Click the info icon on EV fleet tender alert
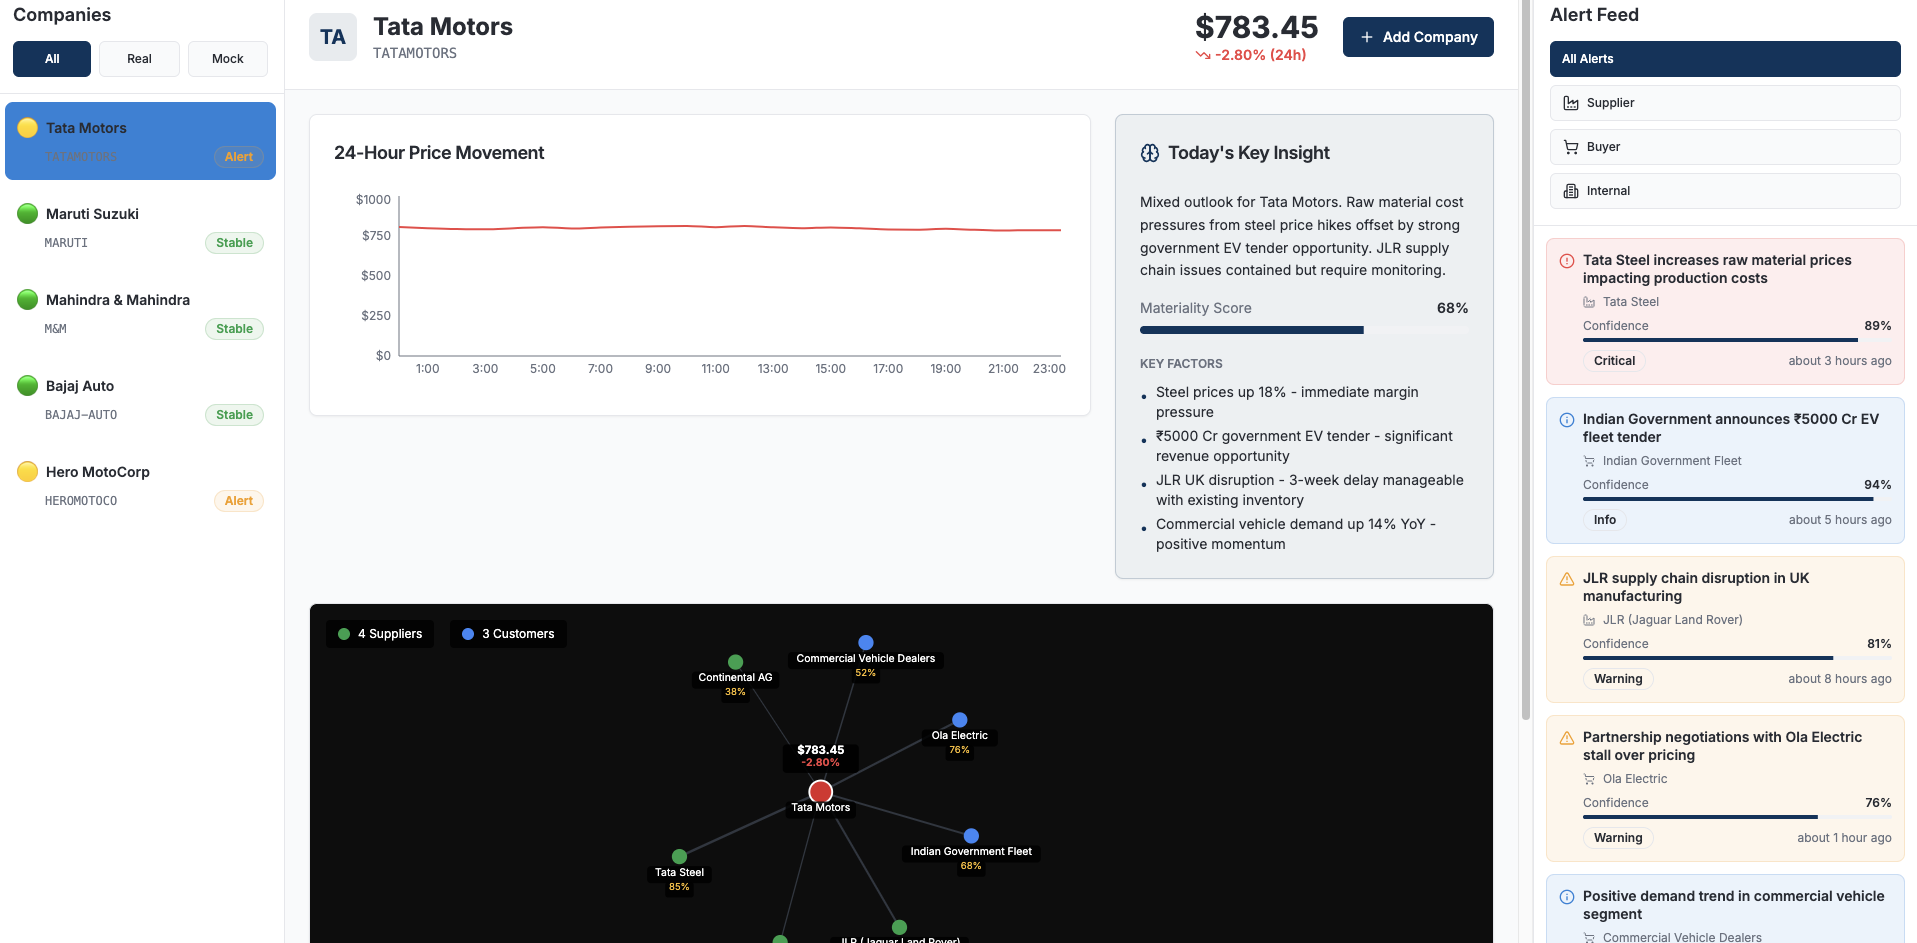The height and width of the screenshot is (943, 1917). pos(1567,420)
